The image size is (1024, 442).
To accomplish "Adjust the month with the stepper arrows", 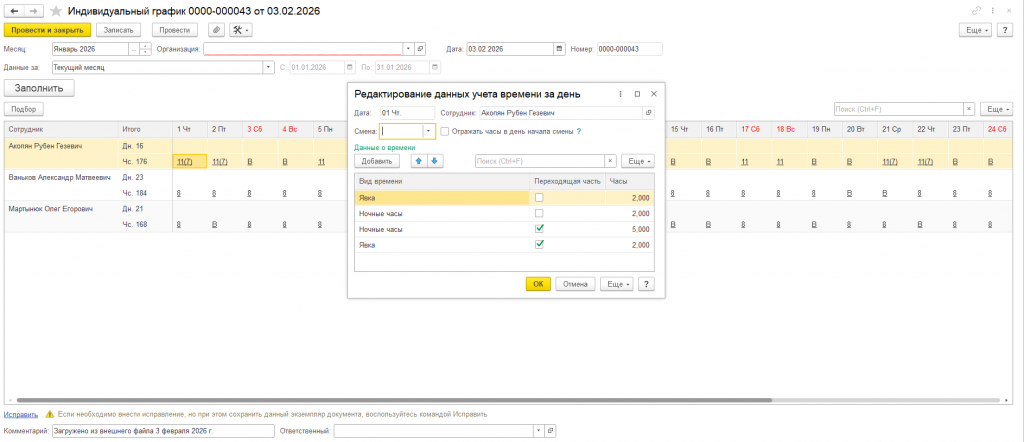I will (x=145, y=49).
